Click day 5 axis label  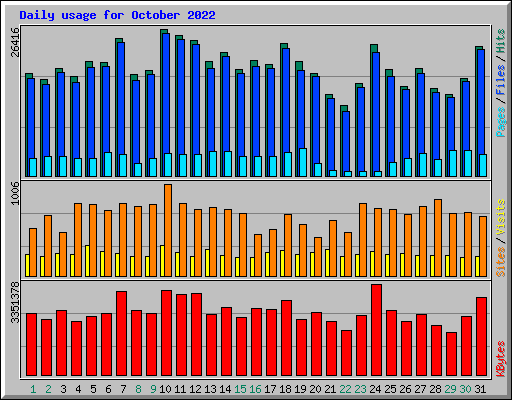93,389
